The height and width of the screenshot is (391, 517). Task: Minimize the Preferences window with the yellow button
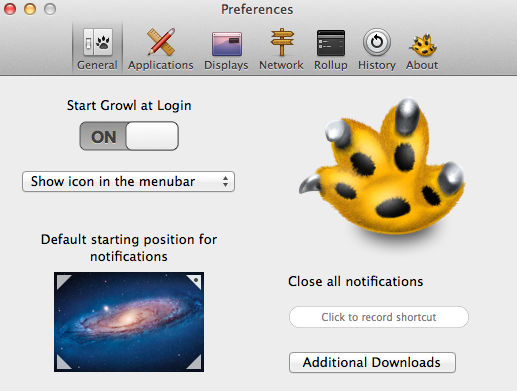30,9
